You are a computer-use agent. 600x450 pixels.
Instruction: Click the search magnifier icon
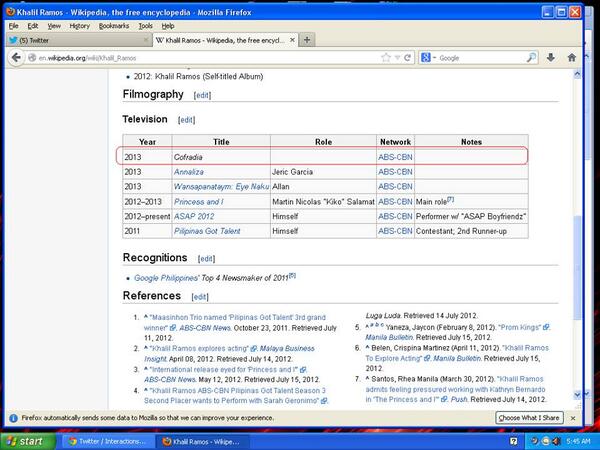532,58
